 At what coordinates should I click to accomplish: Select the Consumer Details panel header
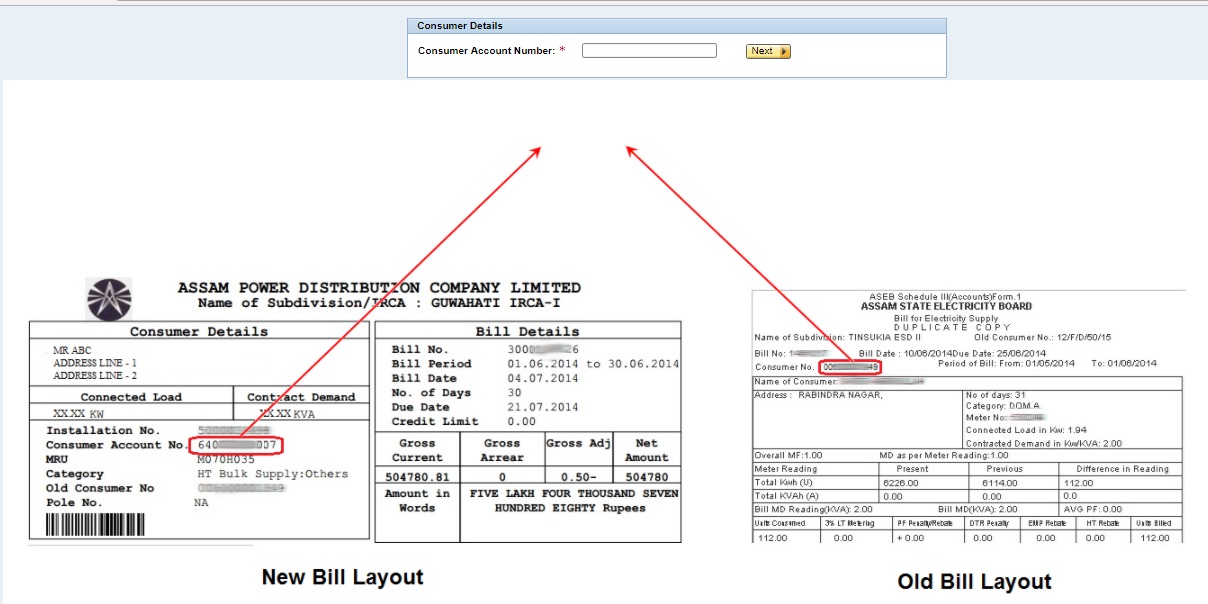click(459, 24)
